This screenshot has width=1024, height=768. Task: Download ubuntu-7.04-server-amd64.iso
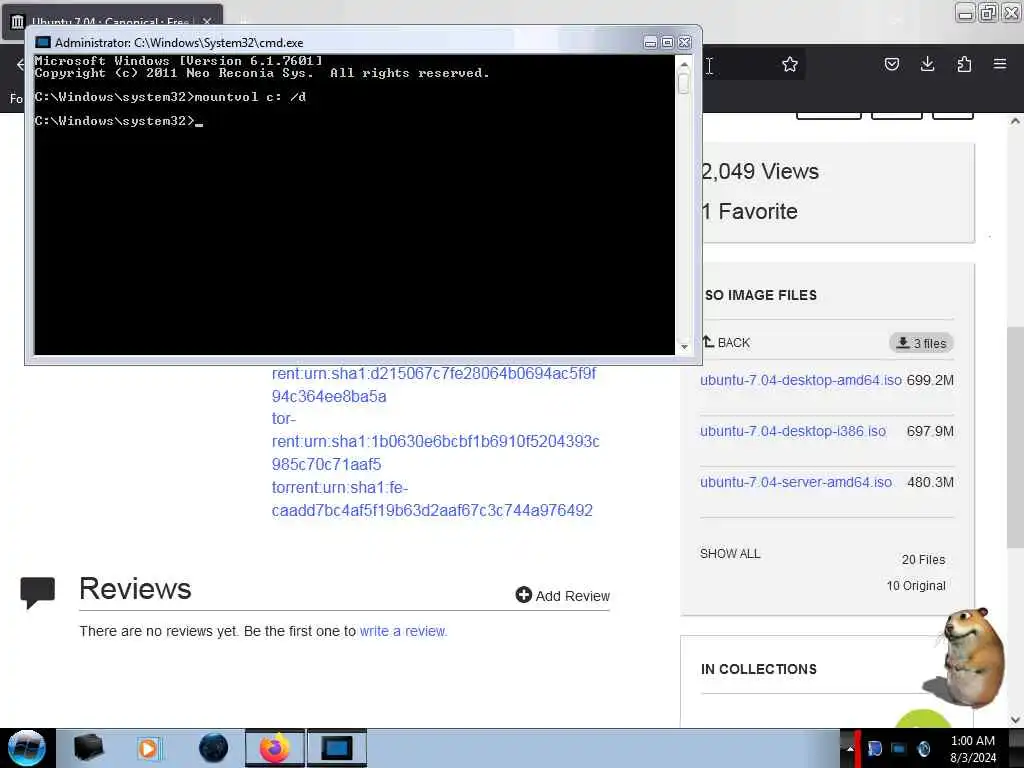coord(795,482)
